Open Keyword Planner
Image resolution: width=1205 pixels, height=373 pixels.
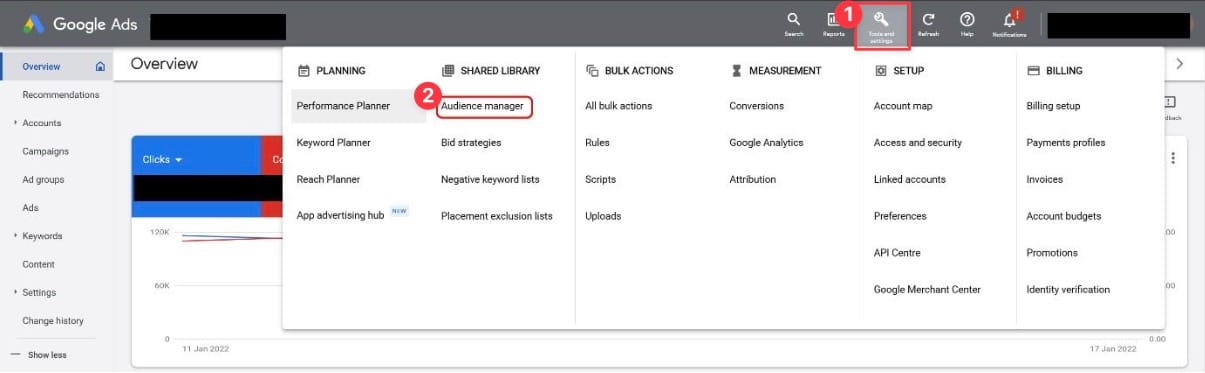pos(333,143)
